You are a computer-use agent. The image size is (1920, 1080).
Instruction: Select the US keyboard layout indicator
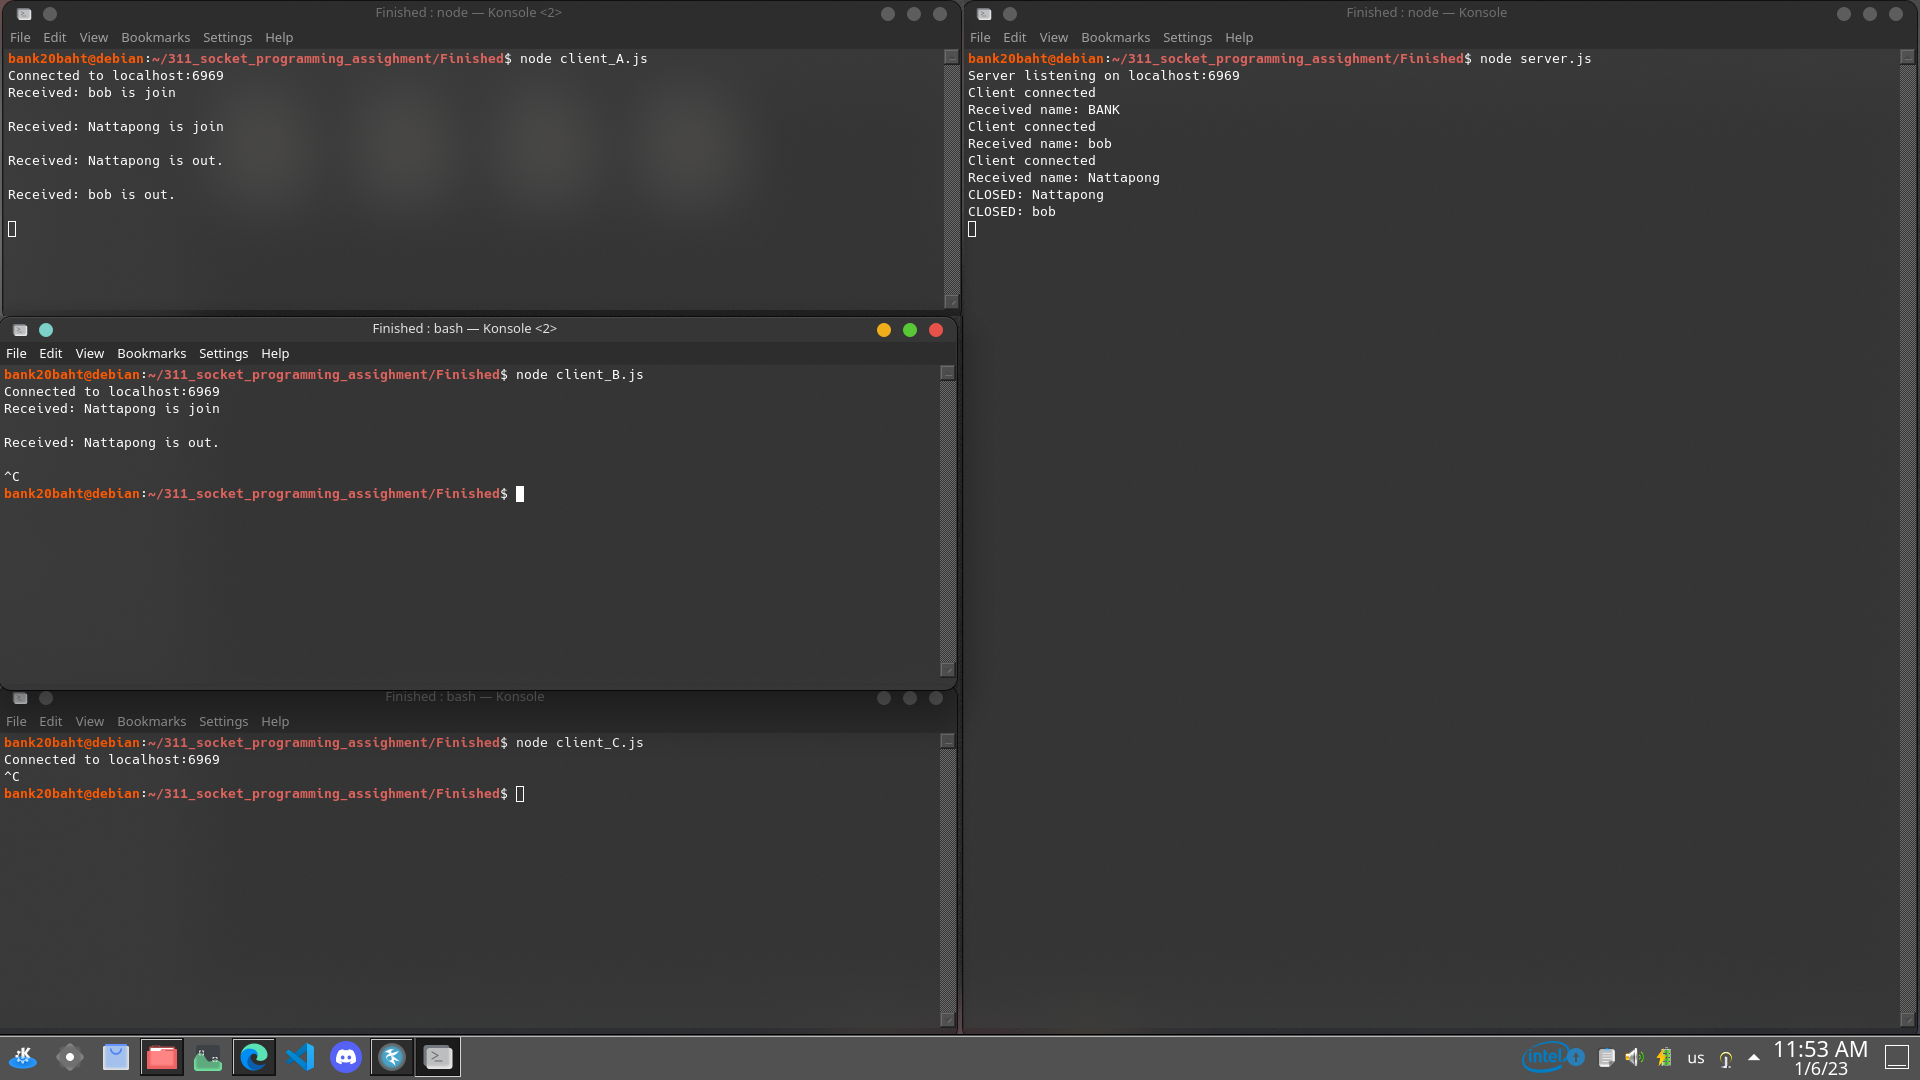pyautogui.click(x=1696, y=1057)
